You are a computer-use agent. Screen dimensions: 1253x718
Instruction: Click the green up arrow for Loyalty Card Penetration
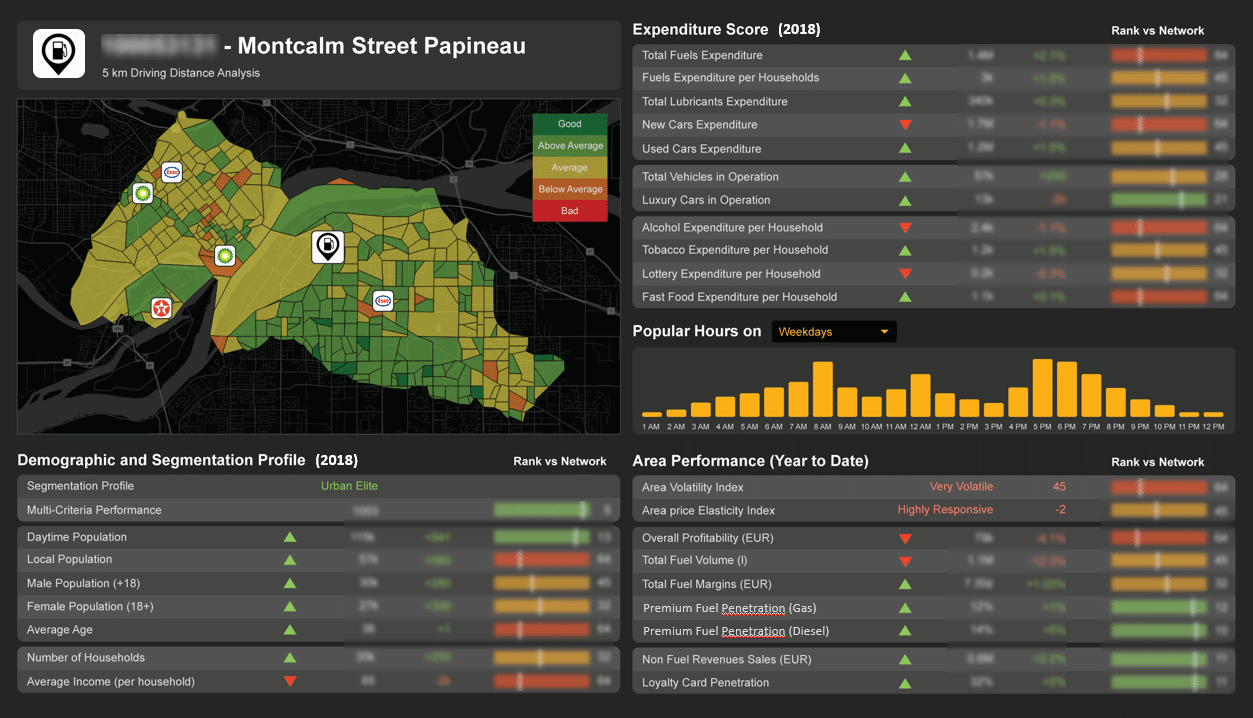point(905,683)
